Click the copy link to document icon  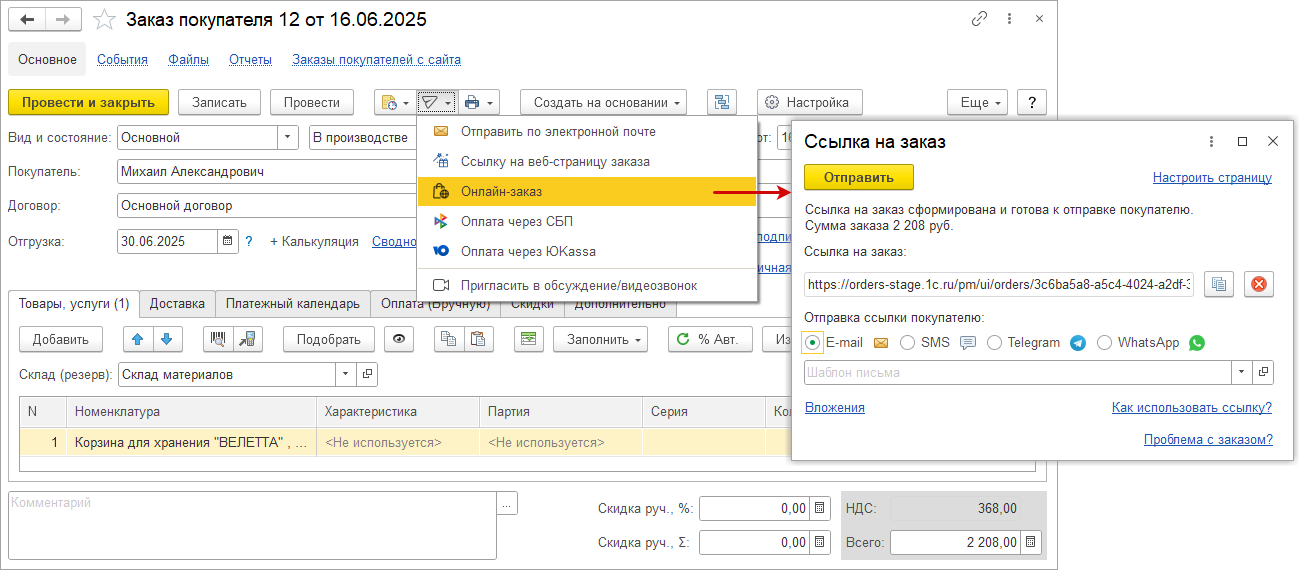[x=980, y=21]
